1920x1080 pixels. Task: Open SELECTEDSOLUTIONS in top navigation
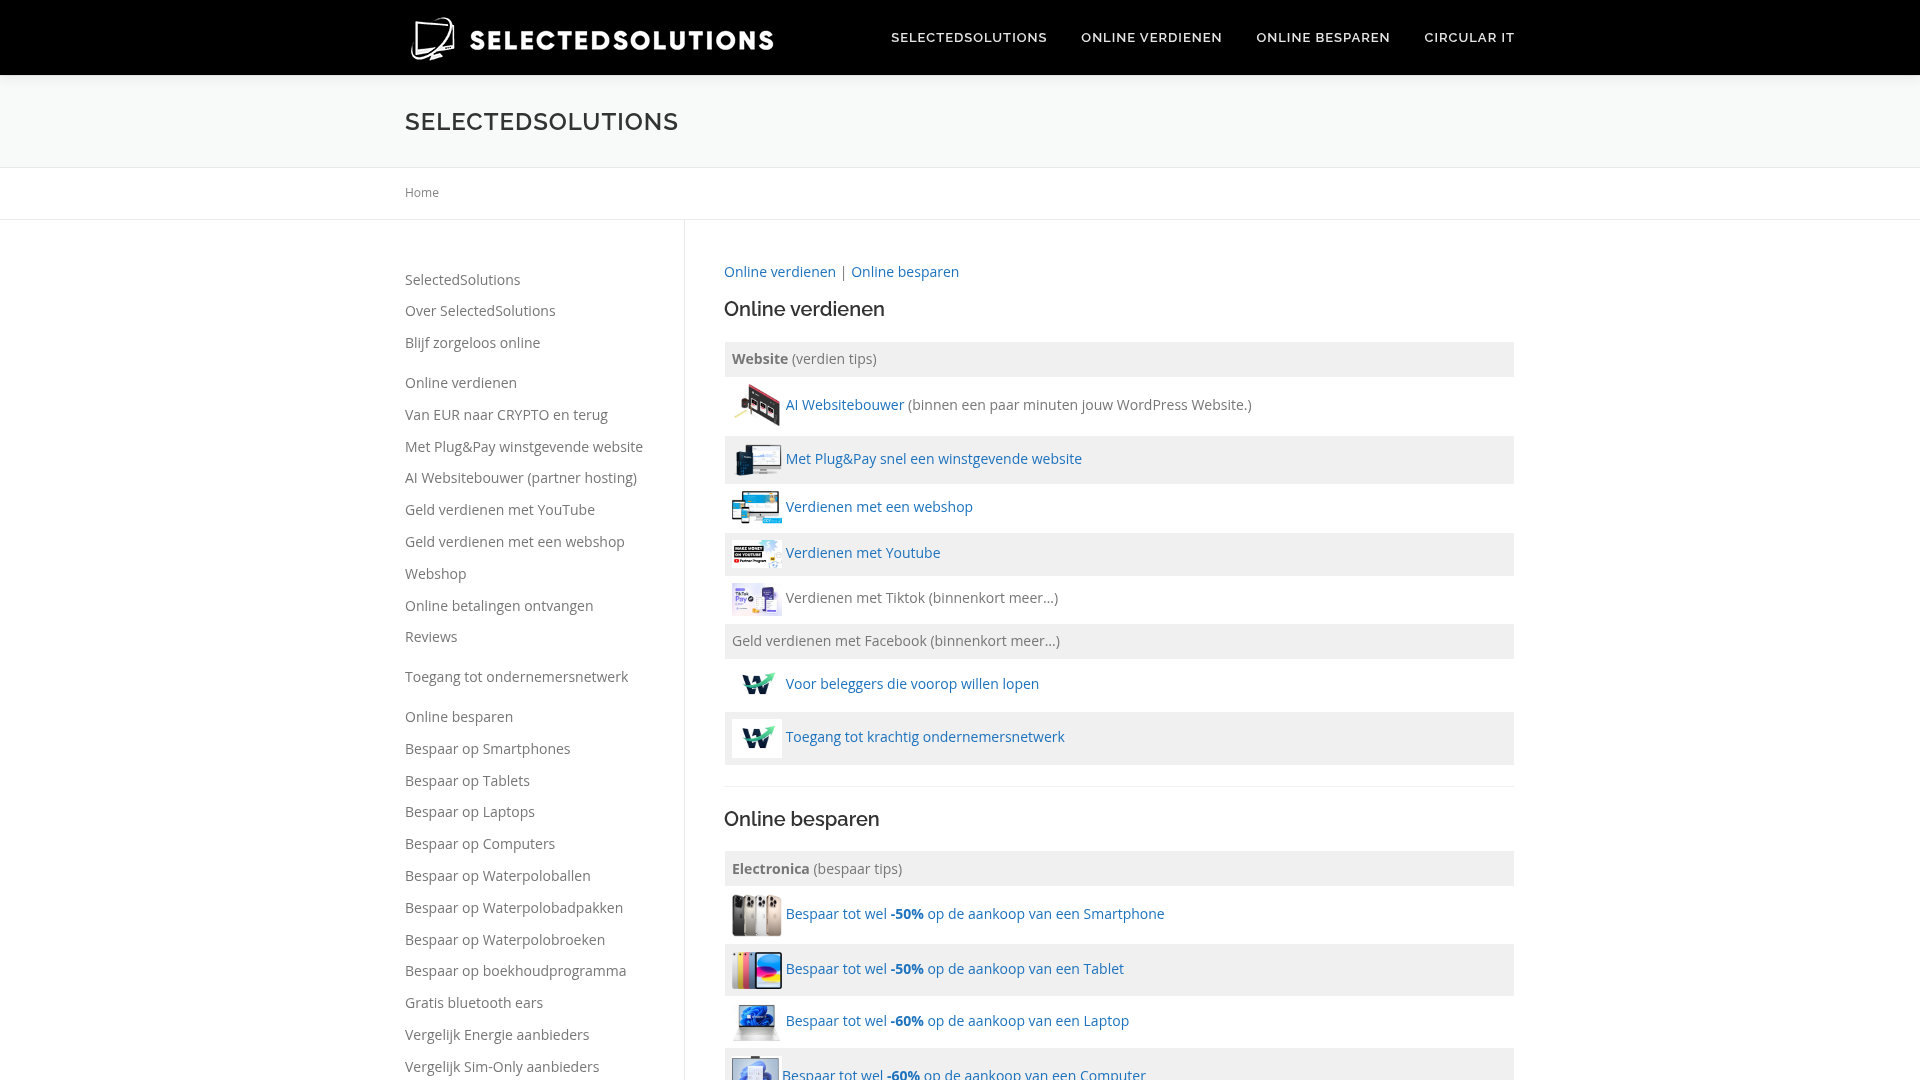969,38
